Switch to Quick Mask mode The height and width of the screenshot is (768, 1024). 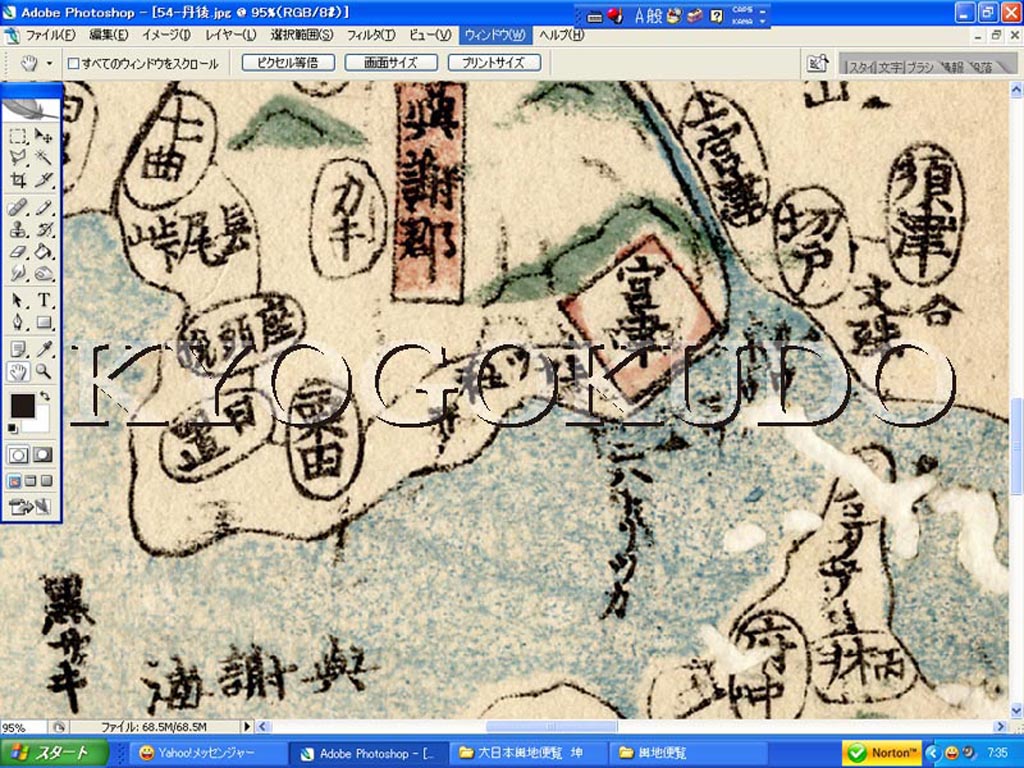point(43,455)
